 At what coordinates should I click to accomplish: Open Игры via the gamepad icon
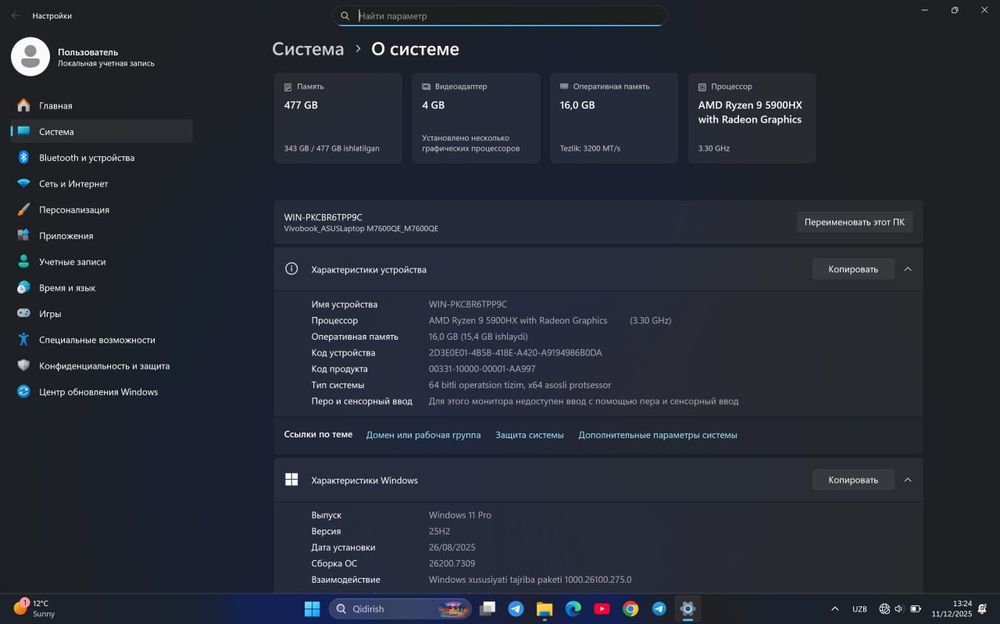[24, 313]
